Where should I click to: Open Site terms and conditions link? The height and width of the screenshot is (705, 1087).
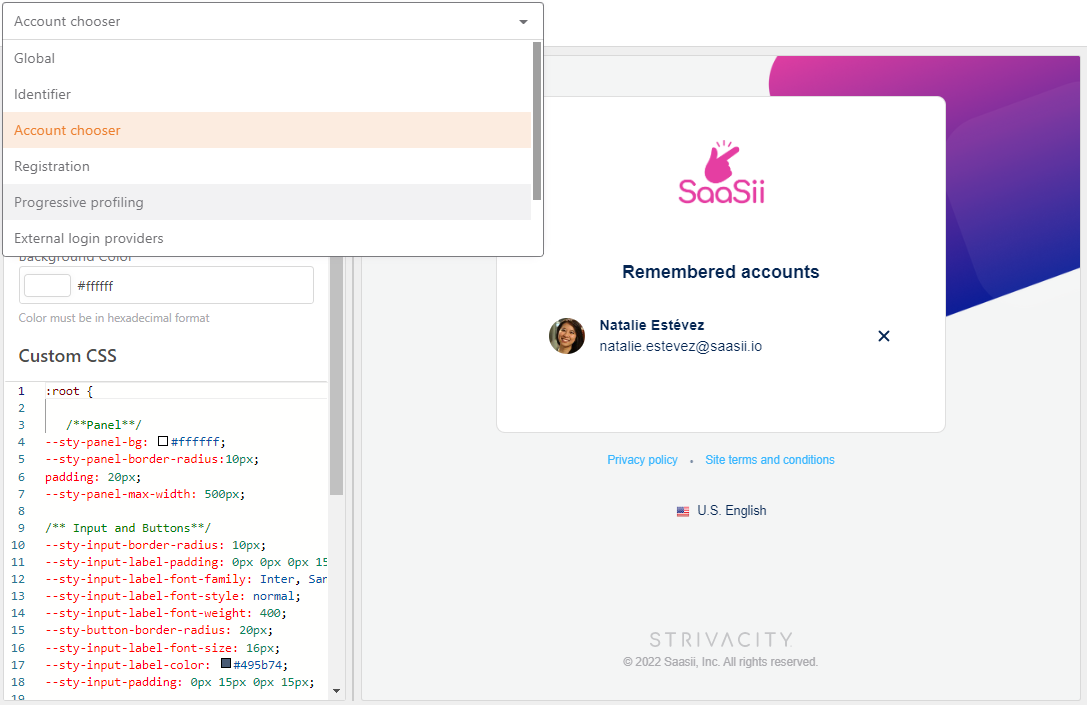(769, 460)
